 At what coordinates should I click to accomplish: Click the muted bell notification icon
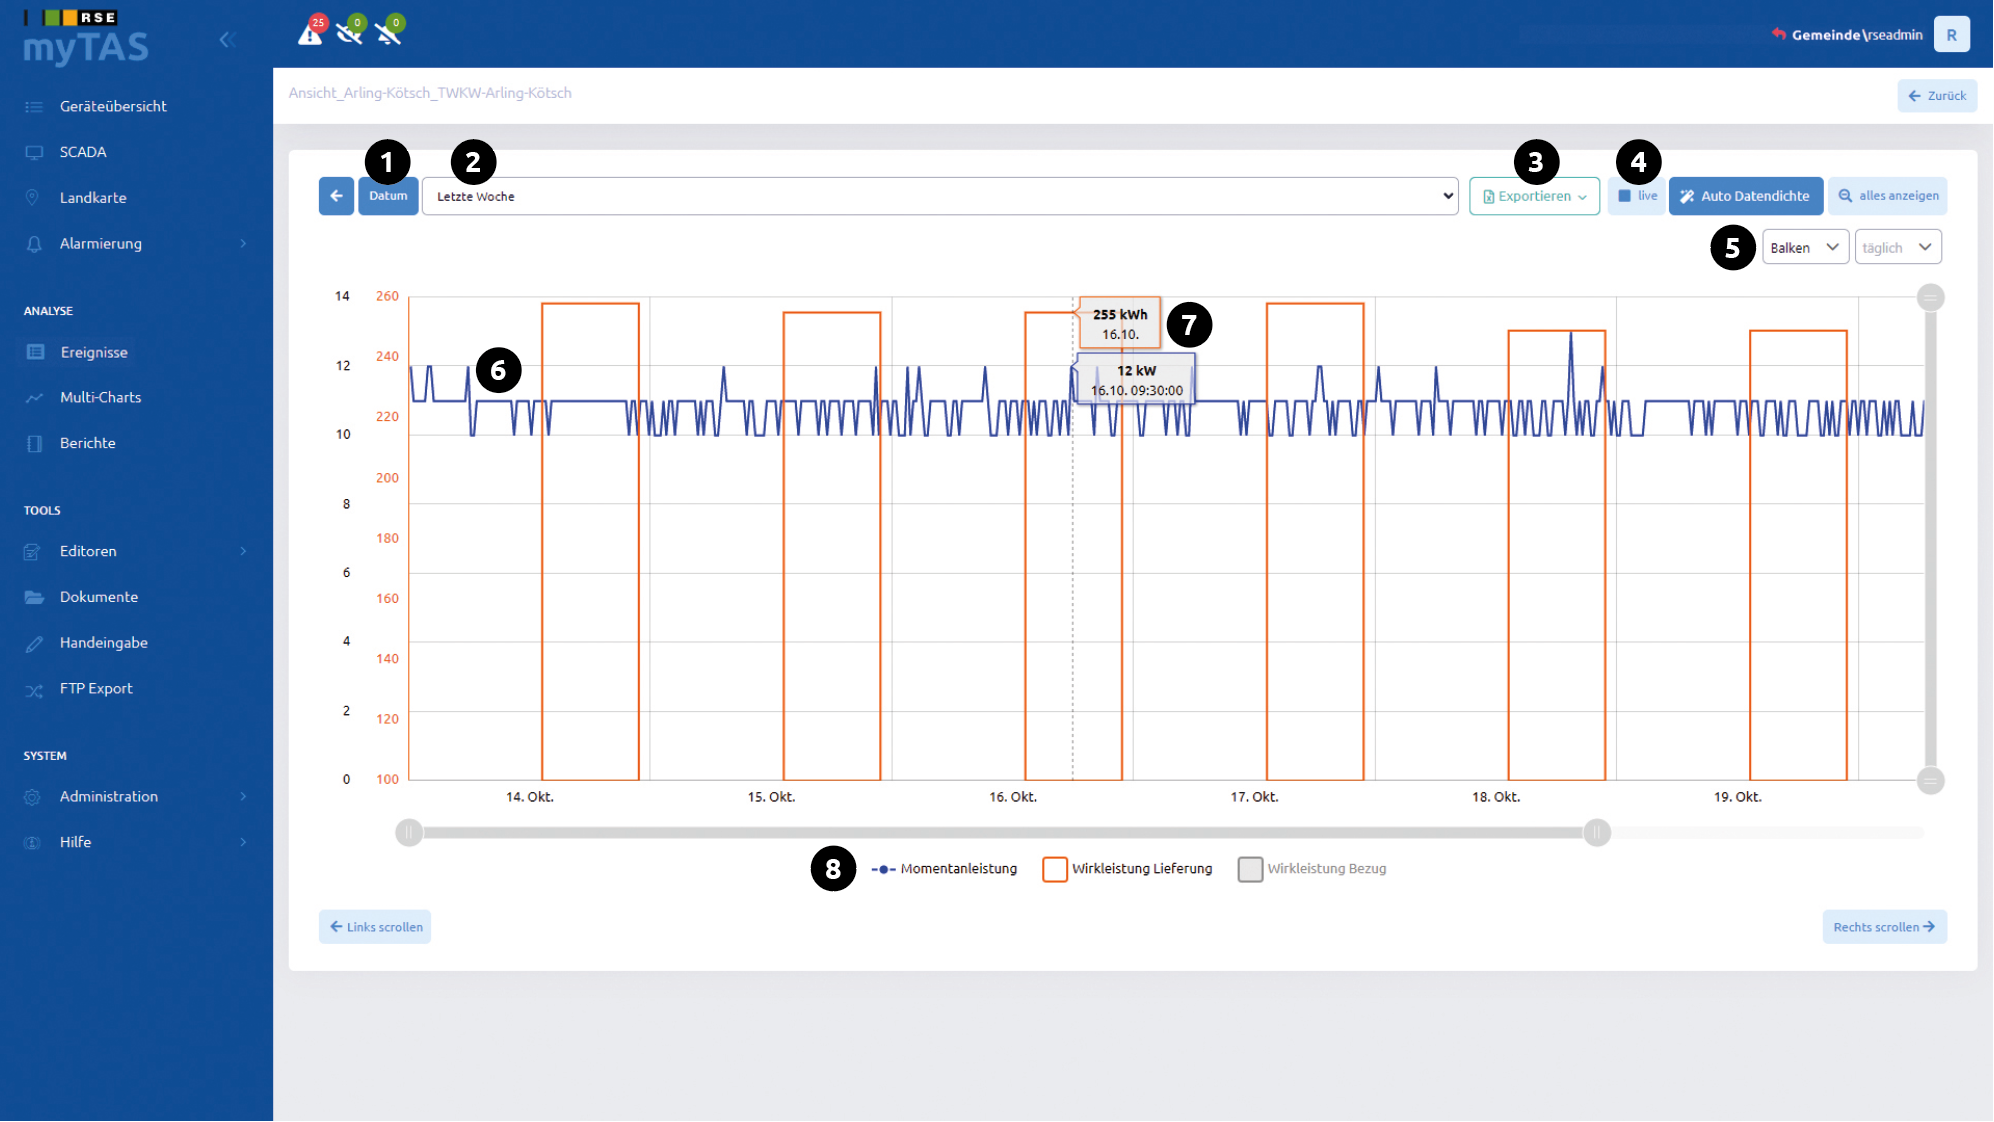click(x=389, y=33)
